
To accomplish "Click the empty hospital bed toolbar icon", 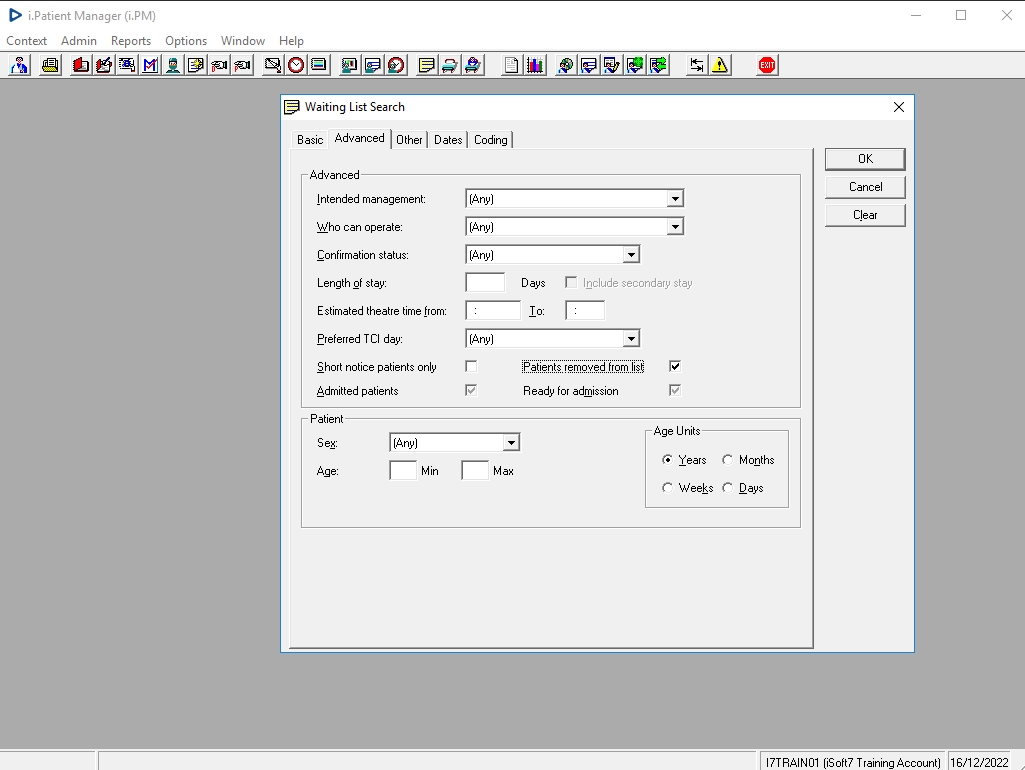I will pyautogui.click(x=450, y=65).
